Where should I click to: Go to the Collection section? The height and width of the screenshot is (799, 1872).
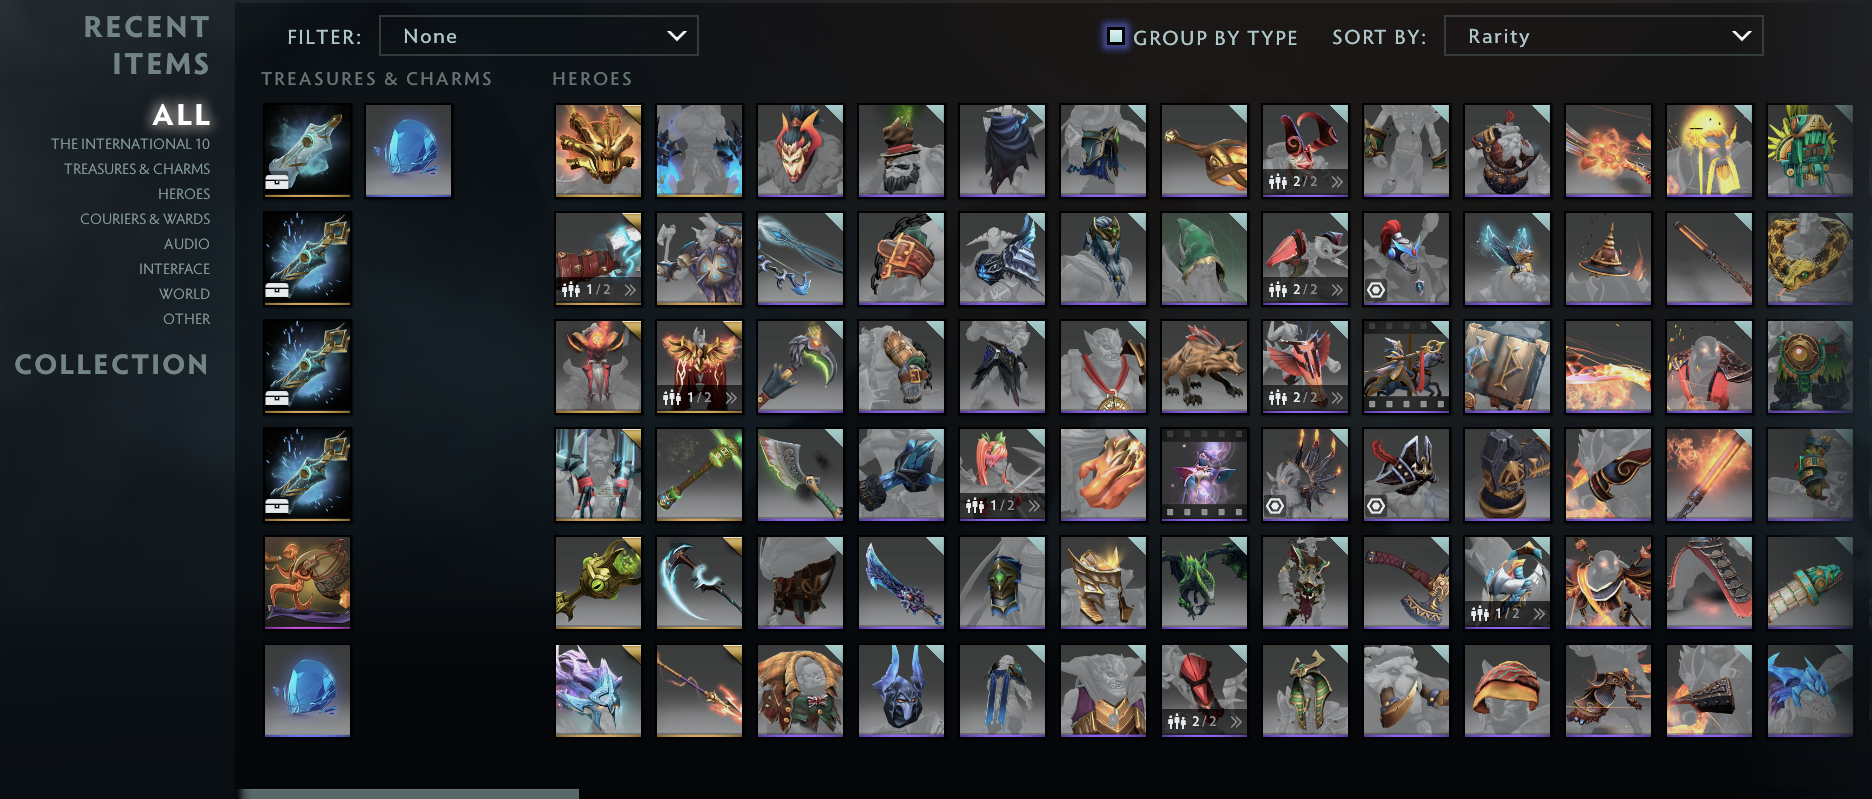pyautogui.click(x=111, y=364)
